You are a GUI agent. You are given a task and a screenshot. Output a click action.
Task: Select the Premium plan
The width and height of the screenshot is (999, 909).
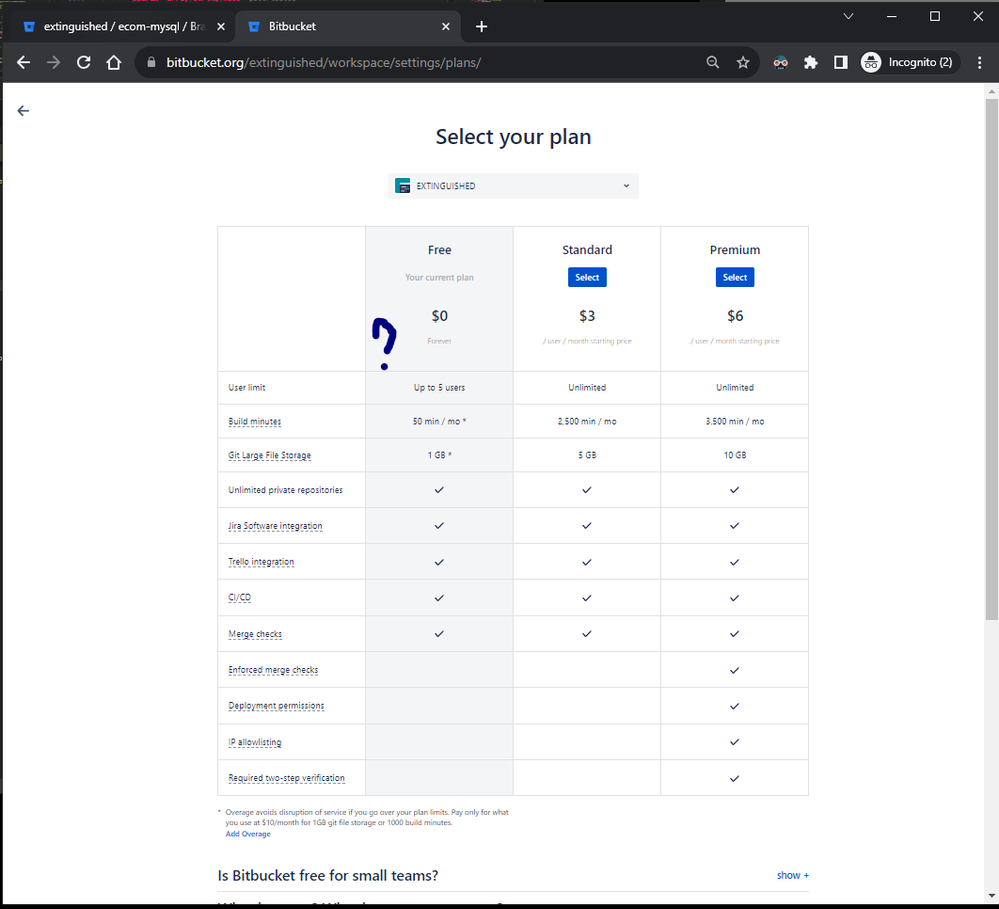pos(735,277)
